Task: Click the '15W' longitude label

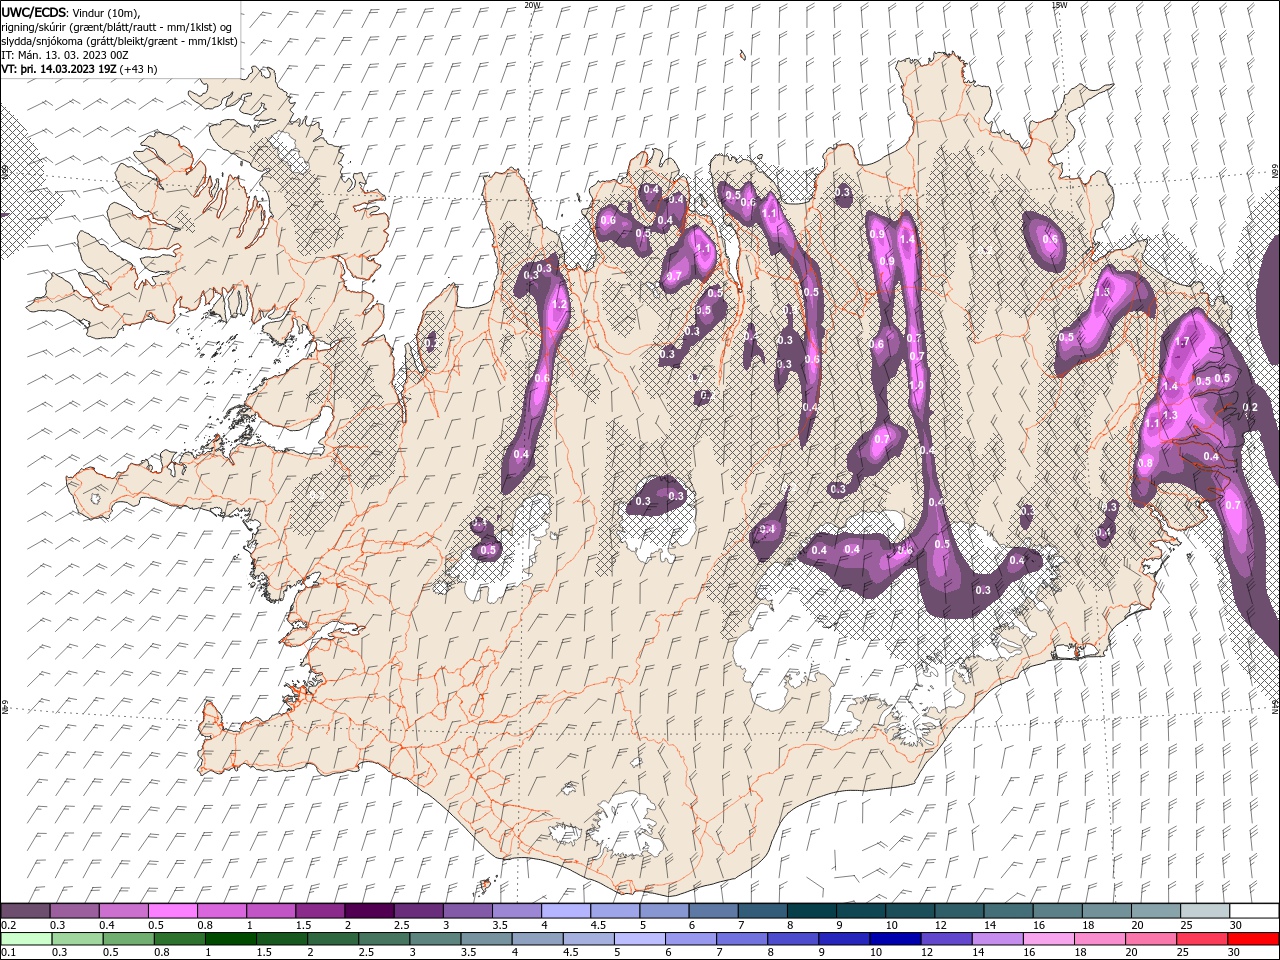Action: tap(1058, 5)
